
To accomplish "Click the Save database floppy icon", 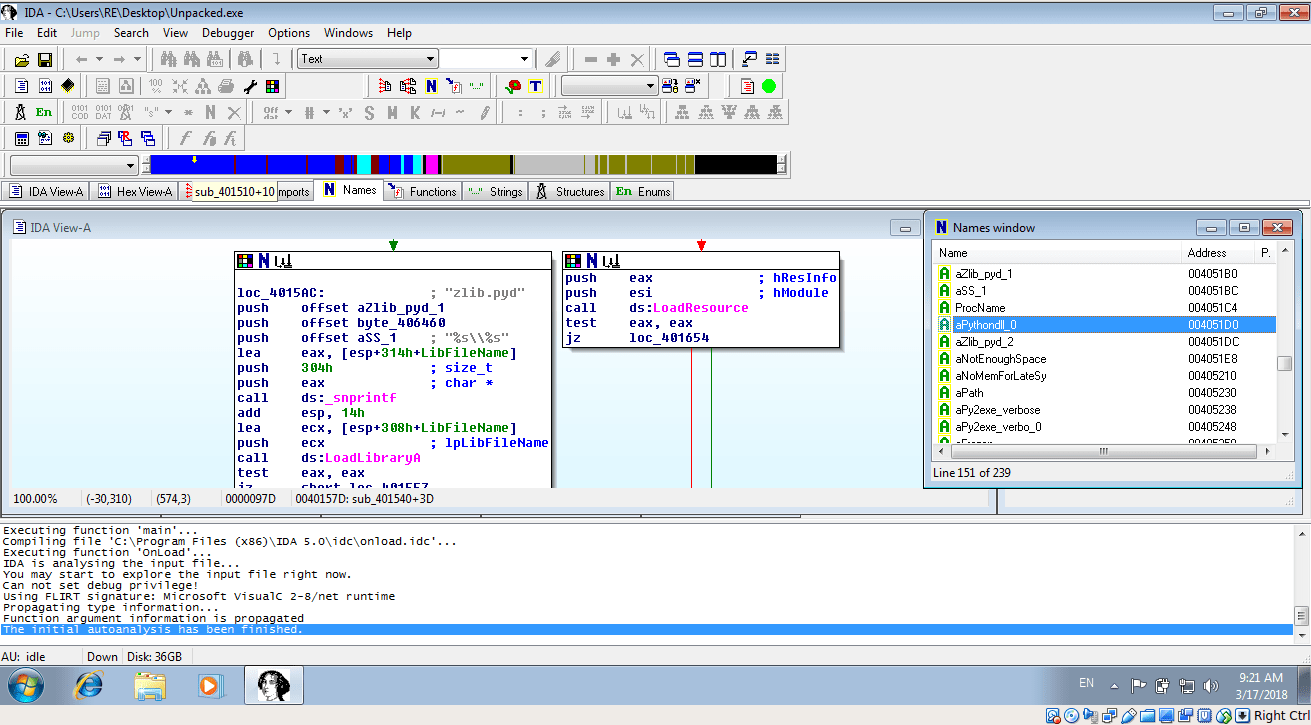I will click(44, 60).
